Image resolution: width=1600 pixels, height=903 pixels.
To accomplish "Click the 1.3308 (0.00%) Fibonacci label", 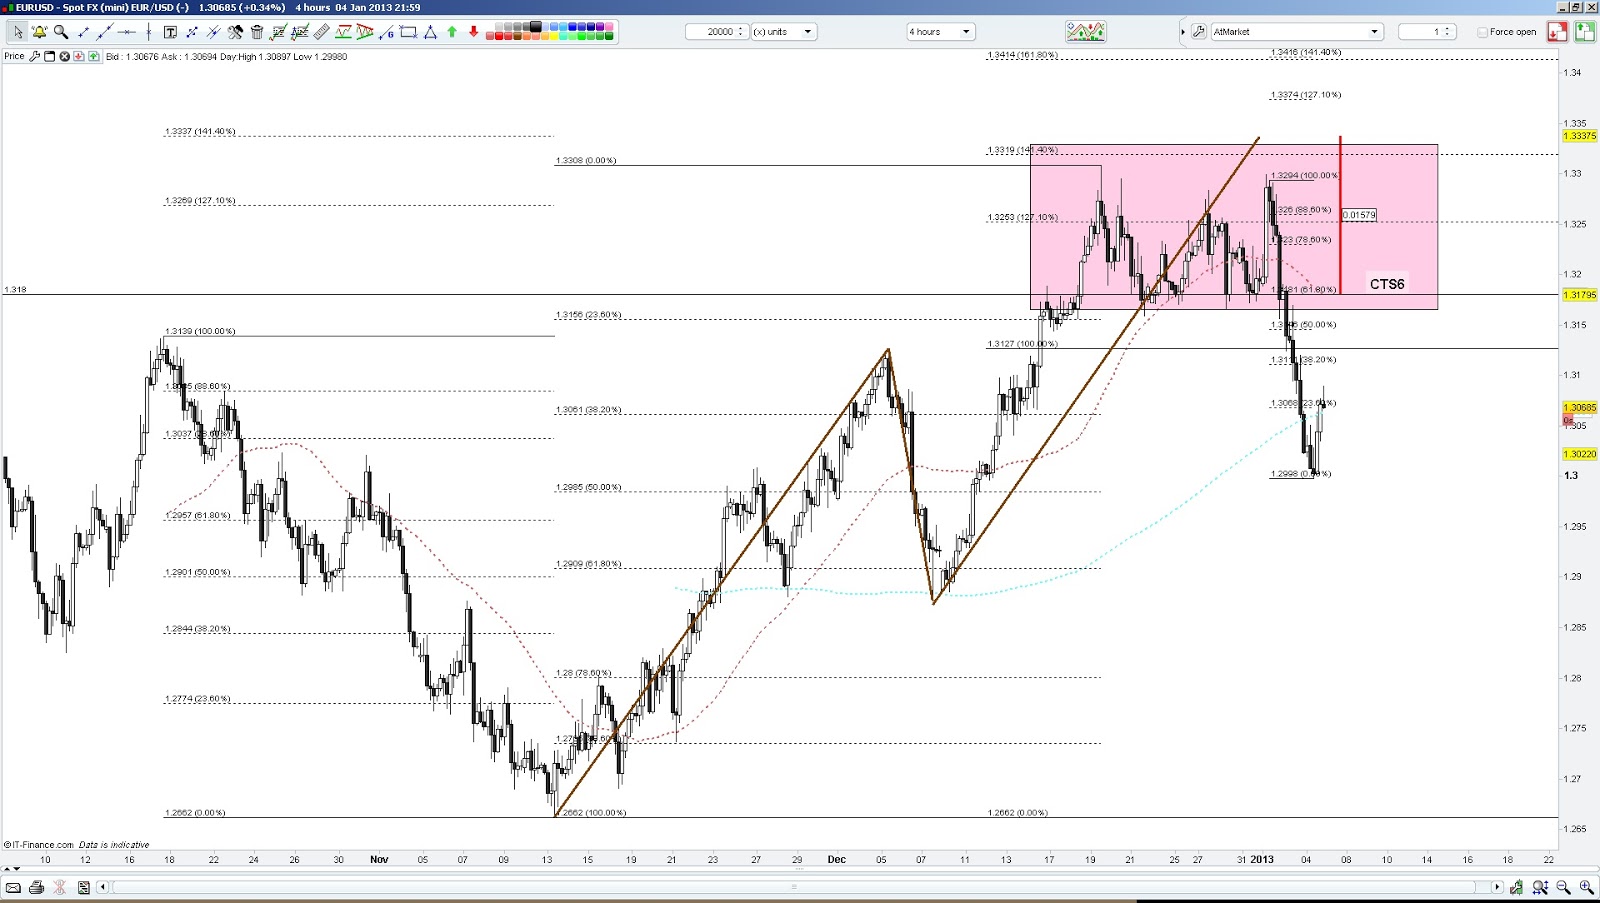I will 586,160.
